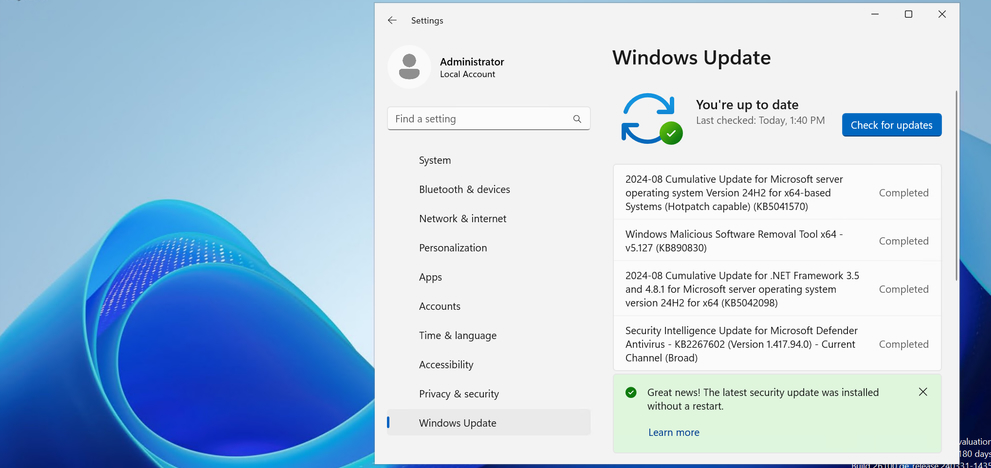Click the Administrator account name

[x=471, y=62]
